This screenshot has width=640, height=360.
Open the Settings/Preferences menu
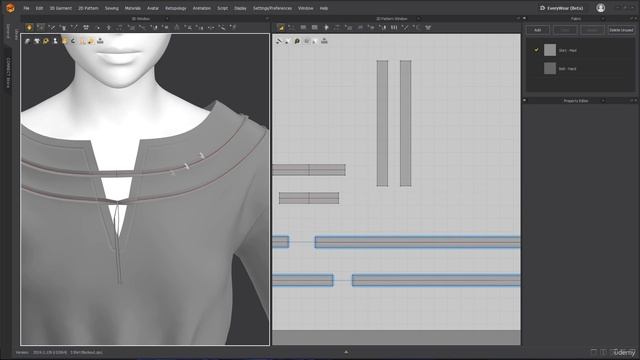tap(272, 8)
